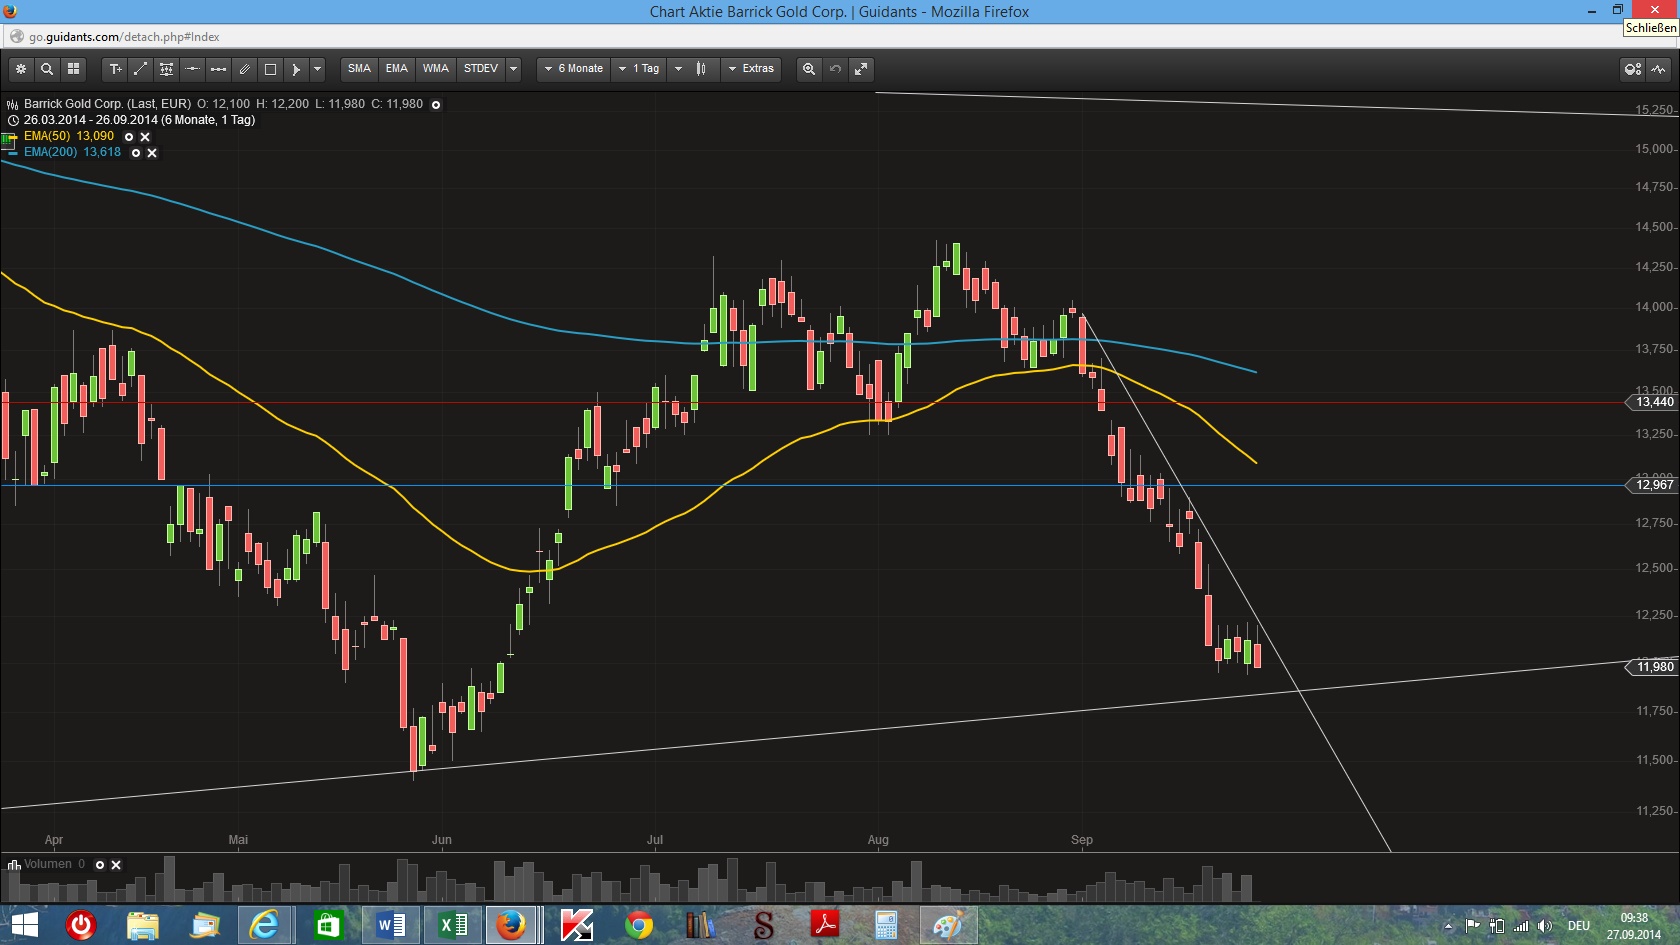Expand chart to fullscreen mode
This screenshot has height=945, width=1680.
pos(861,68)
